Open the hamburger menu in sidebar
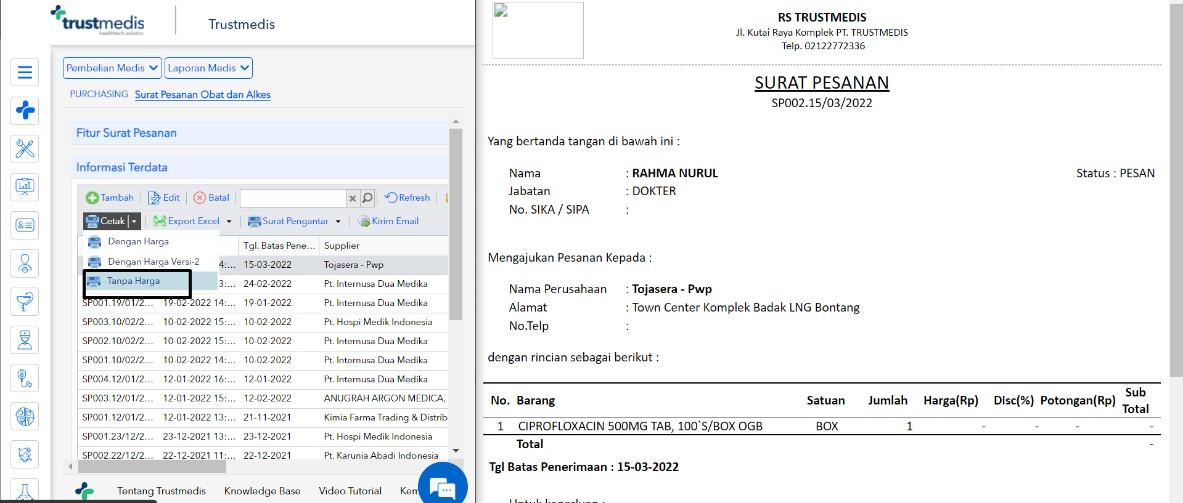 tap(25, 72)
